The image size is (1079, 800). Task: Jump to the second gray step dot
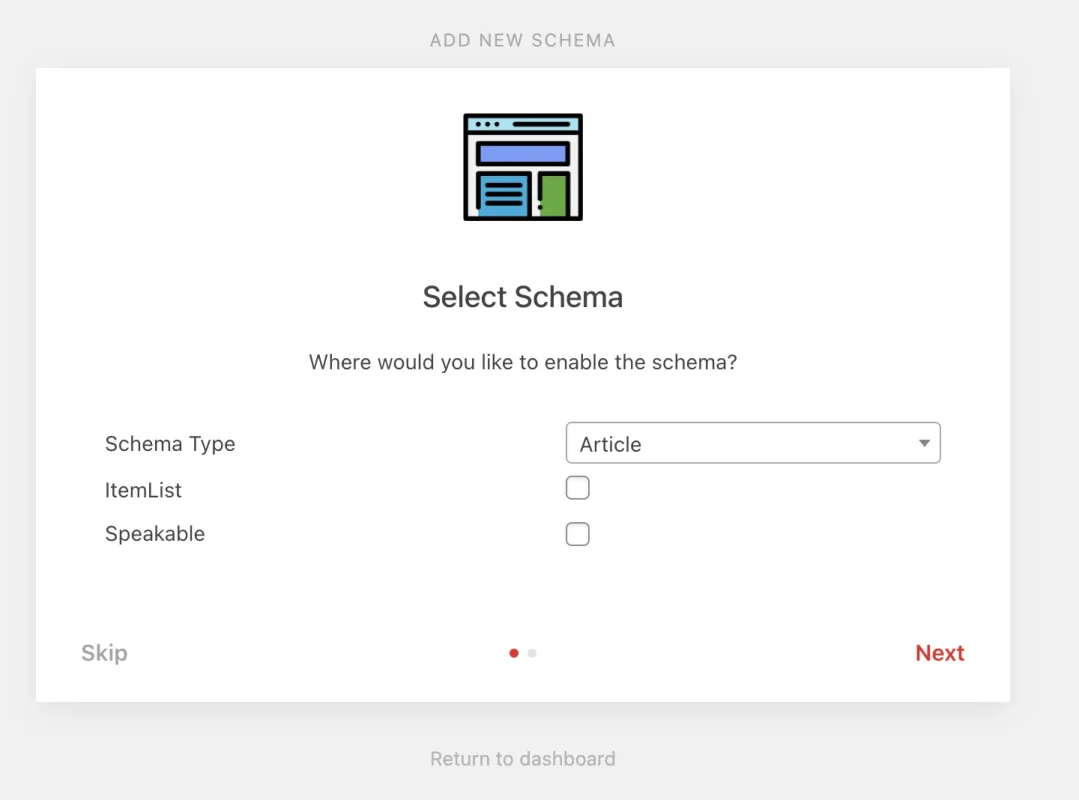point(532,653)
